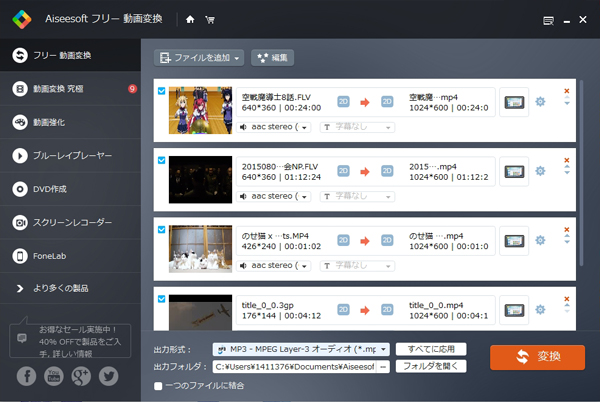Viewport: 600px width, 402px height.
Task: Expand より多くの製品 in sidebar
Action: click(70, 288)
